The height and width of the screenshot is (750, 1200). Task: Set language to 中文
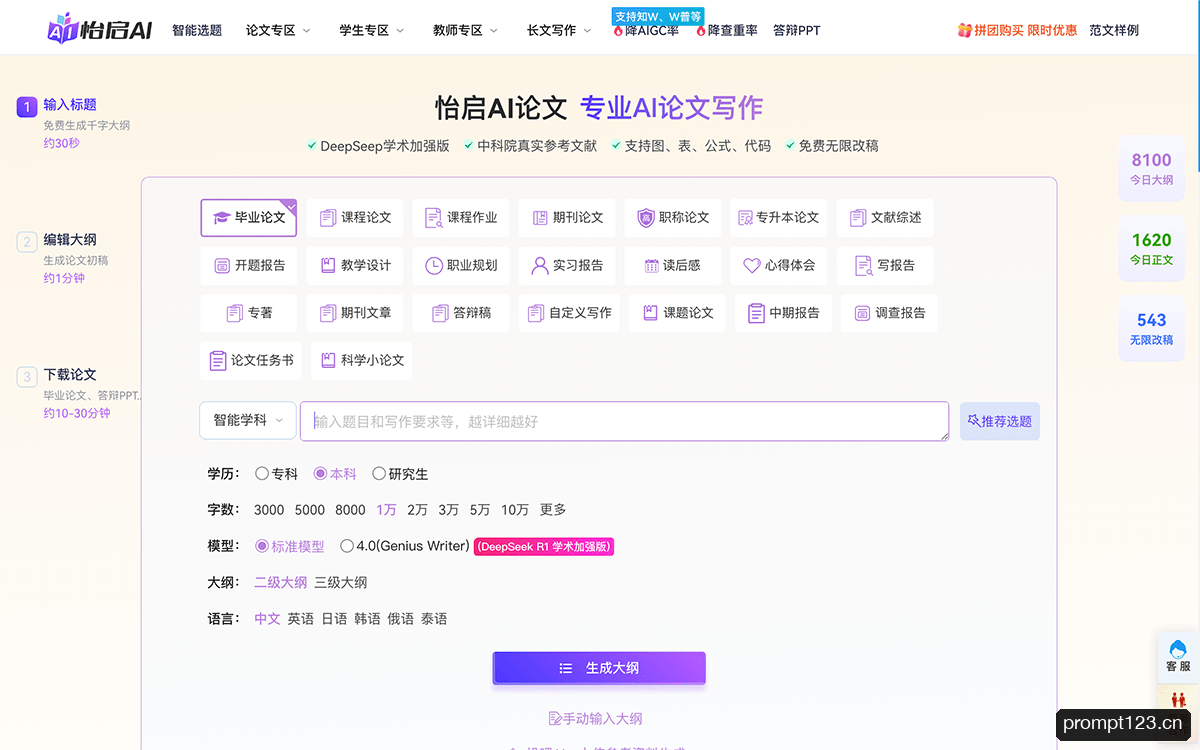point(267,619)
